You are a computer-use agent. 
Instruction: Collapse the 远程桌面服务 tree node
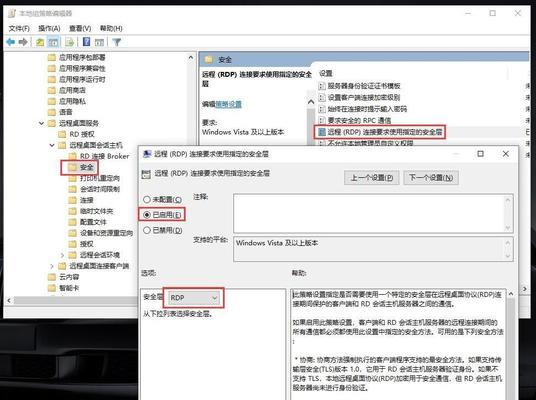41,123
